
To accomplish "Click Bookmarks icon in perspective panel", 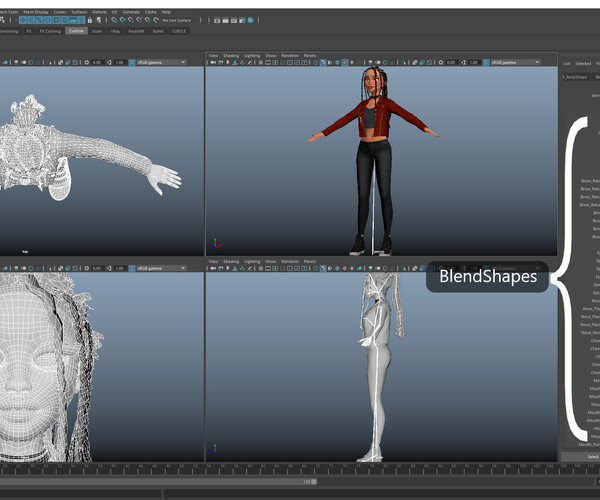I will pyautogui.click(x=227, y=62).
